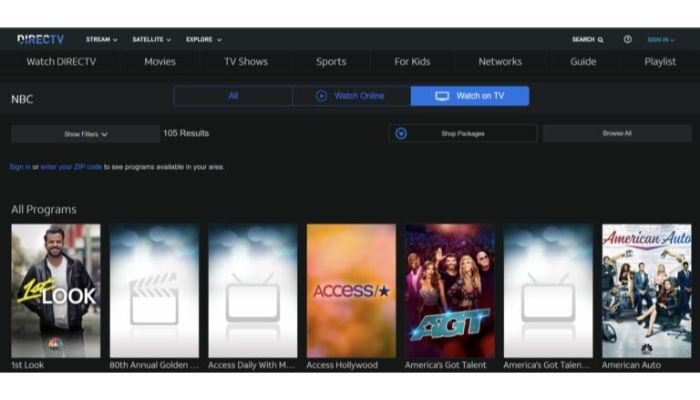Open the 1st Look poster thumbnail
700x400 pixels.
[x=56, y=291]
